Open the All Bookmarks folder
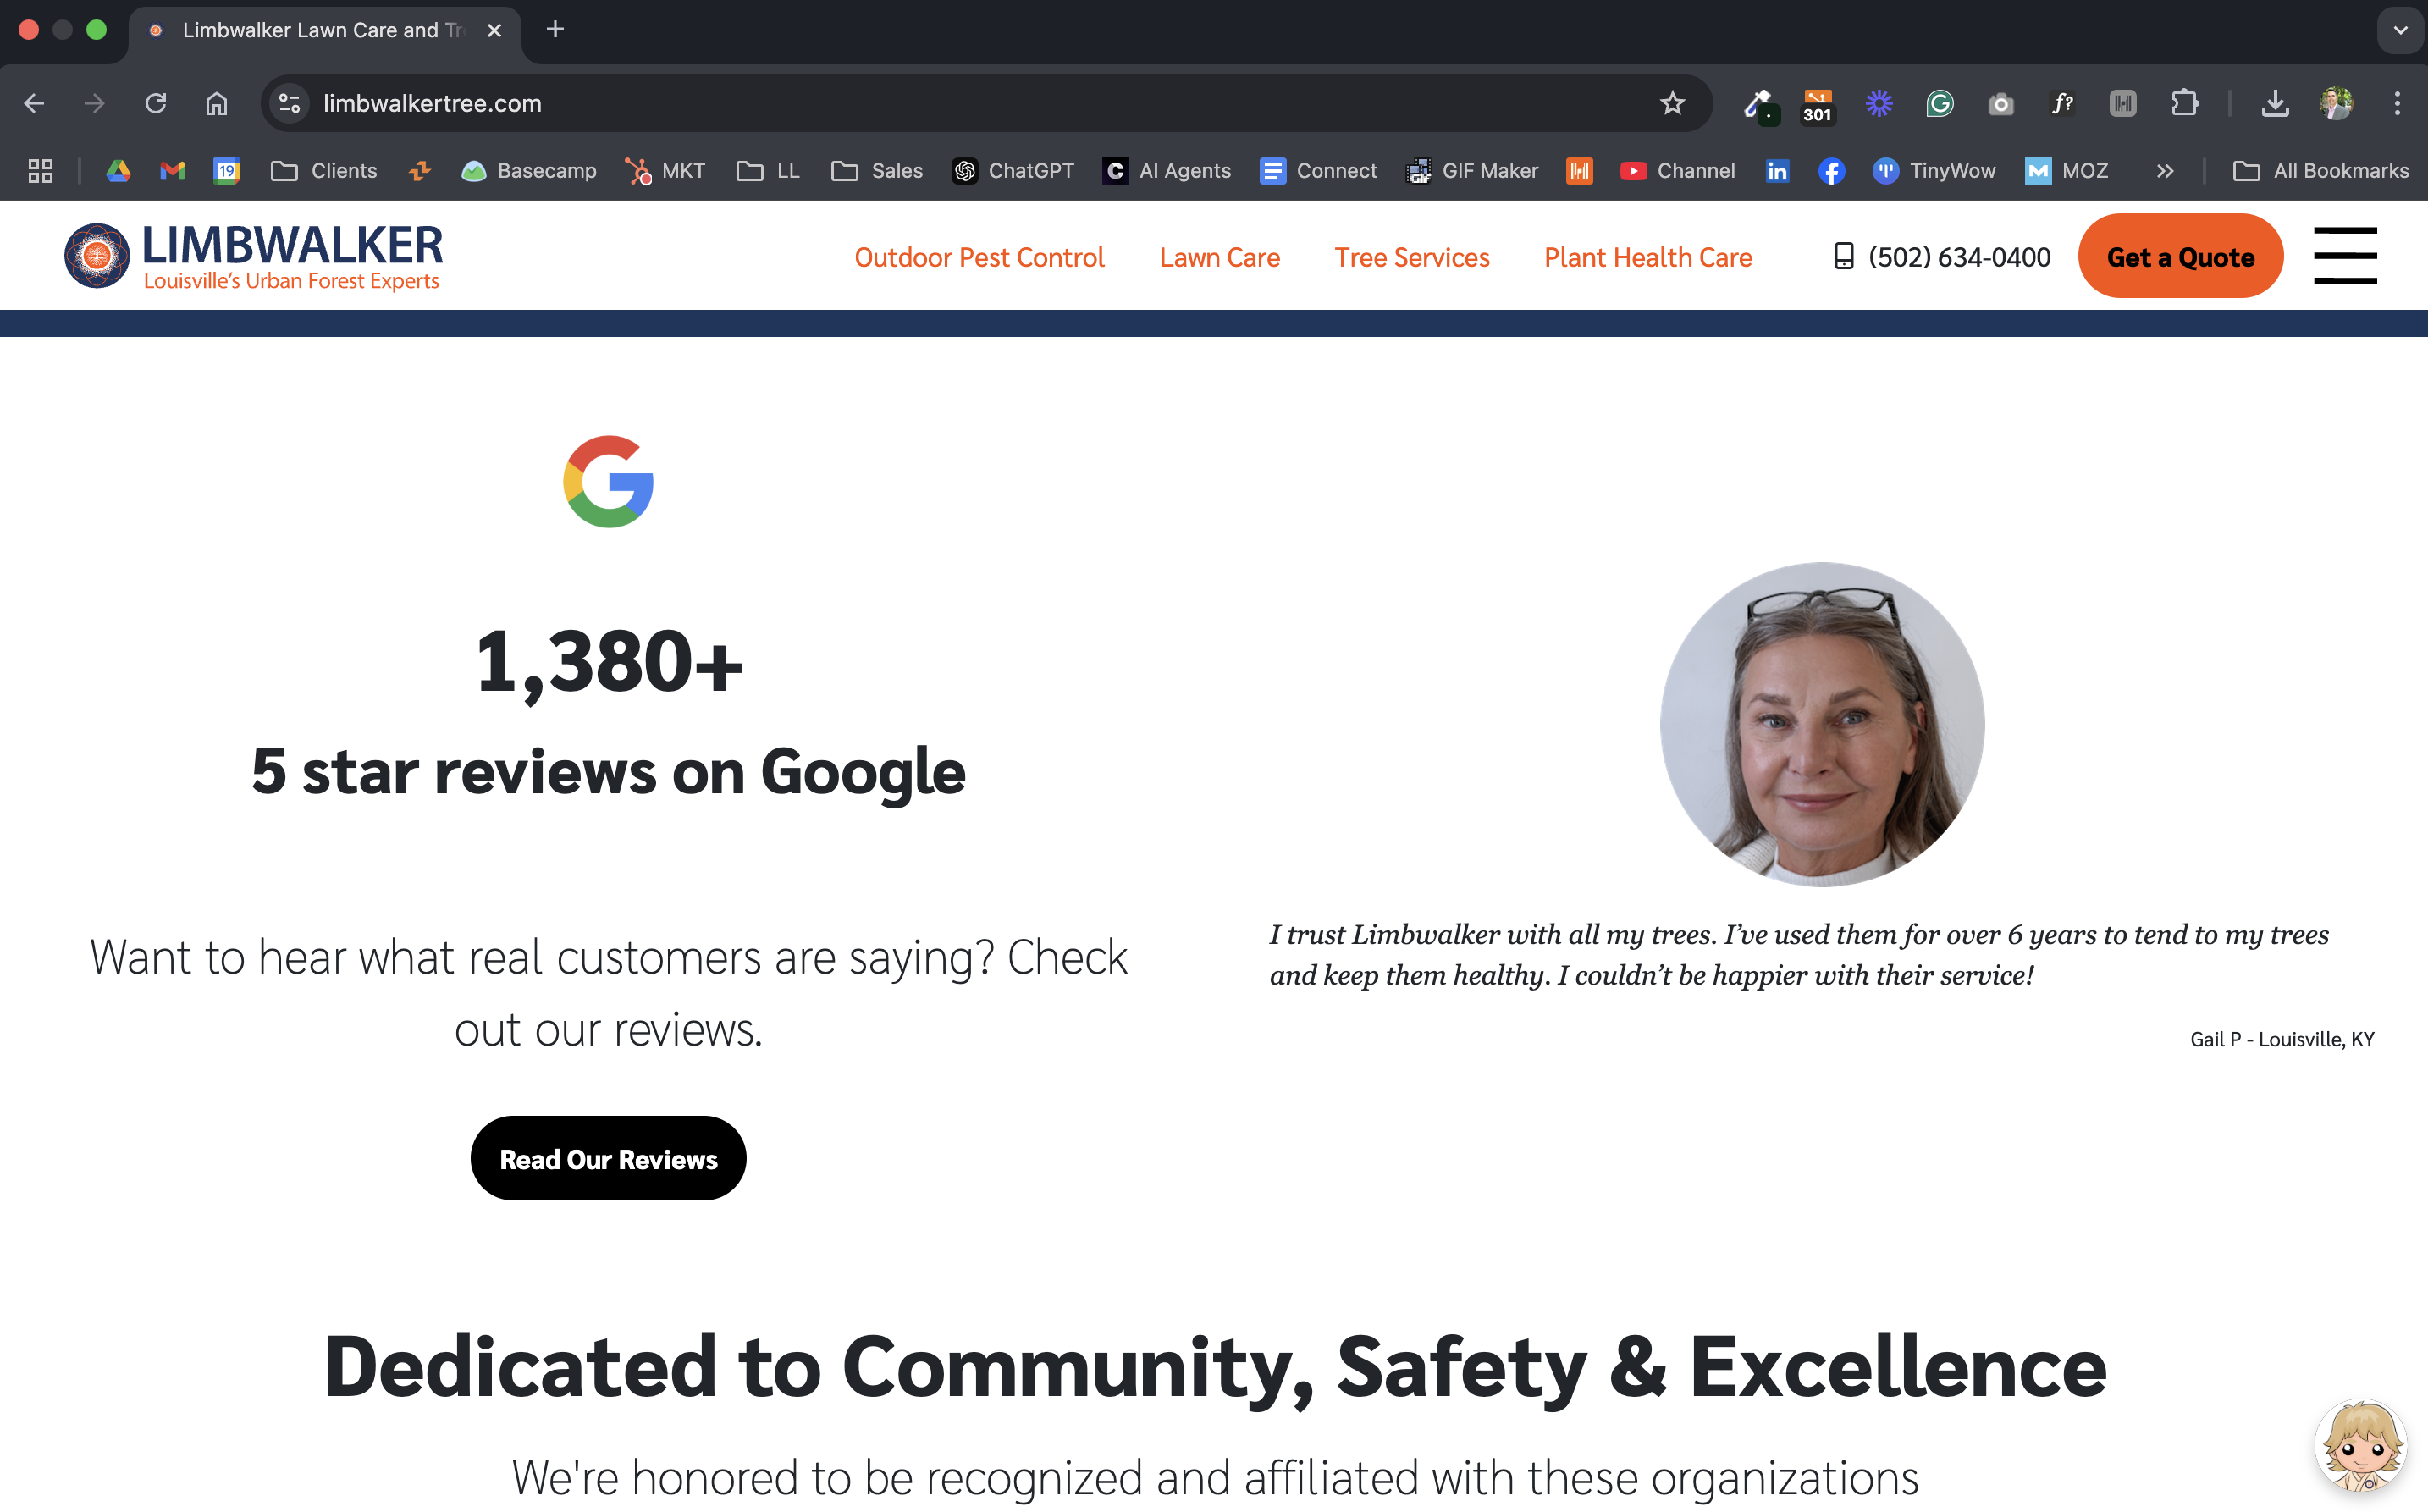The image size is (2428, 1512). point(2321,171)
